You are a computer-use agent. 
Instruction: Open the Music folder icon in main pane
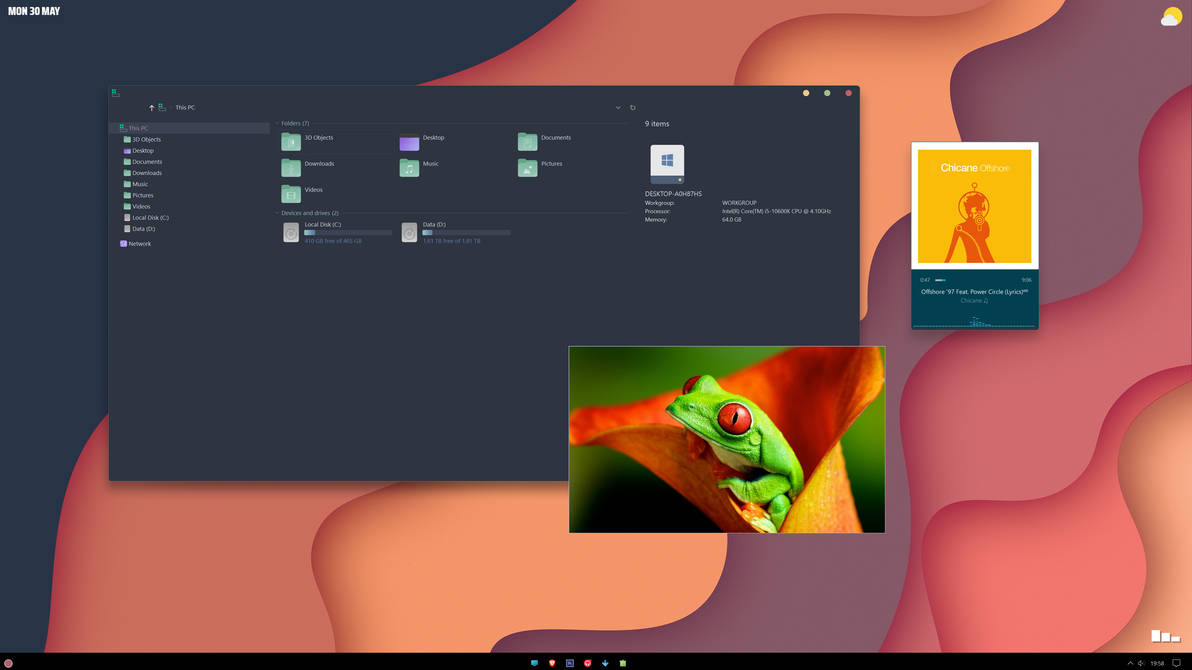coord(409,167)
